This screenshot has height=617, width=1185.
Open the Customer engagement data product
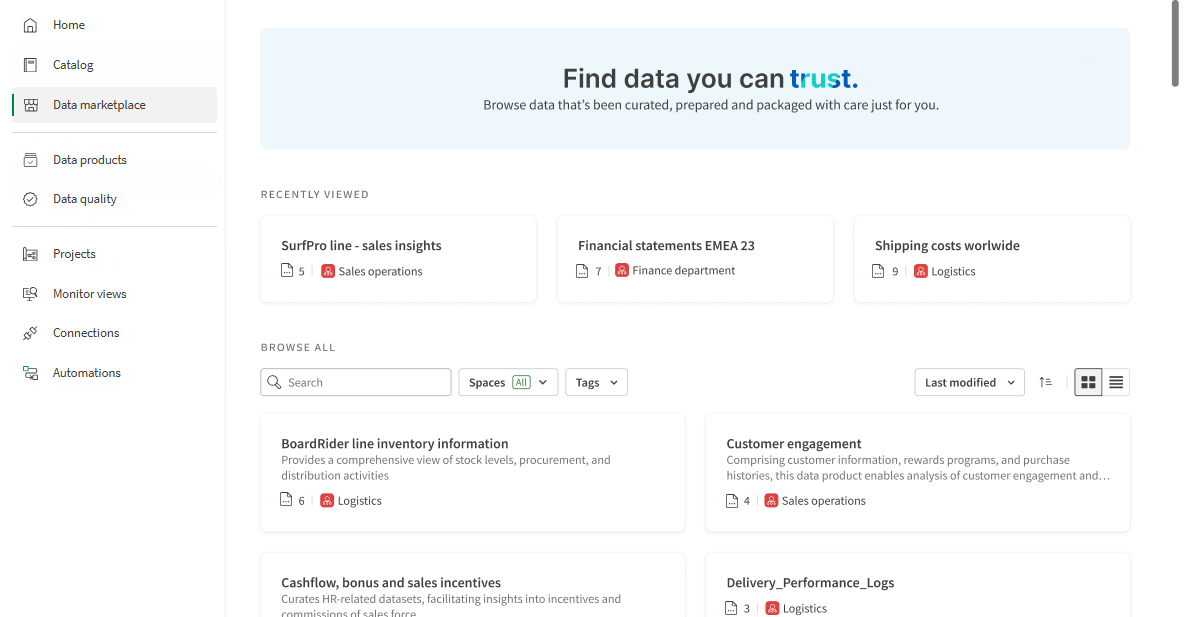click(x=916, y=470)
